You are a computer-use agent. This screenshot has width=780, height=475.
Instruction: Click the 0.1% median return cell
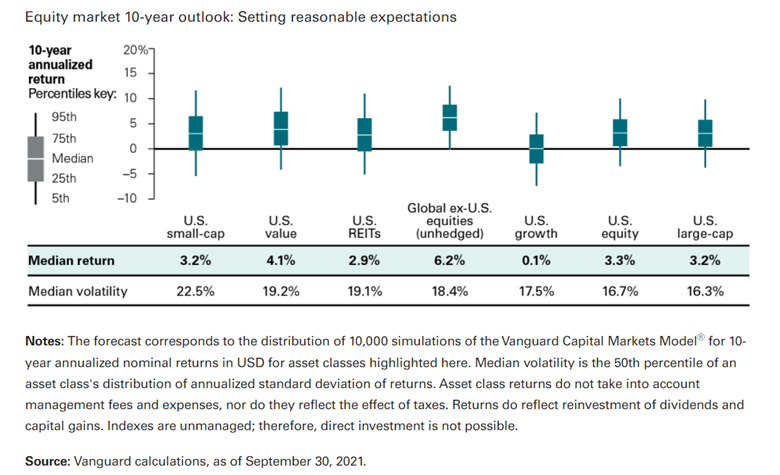coord(535,261)
